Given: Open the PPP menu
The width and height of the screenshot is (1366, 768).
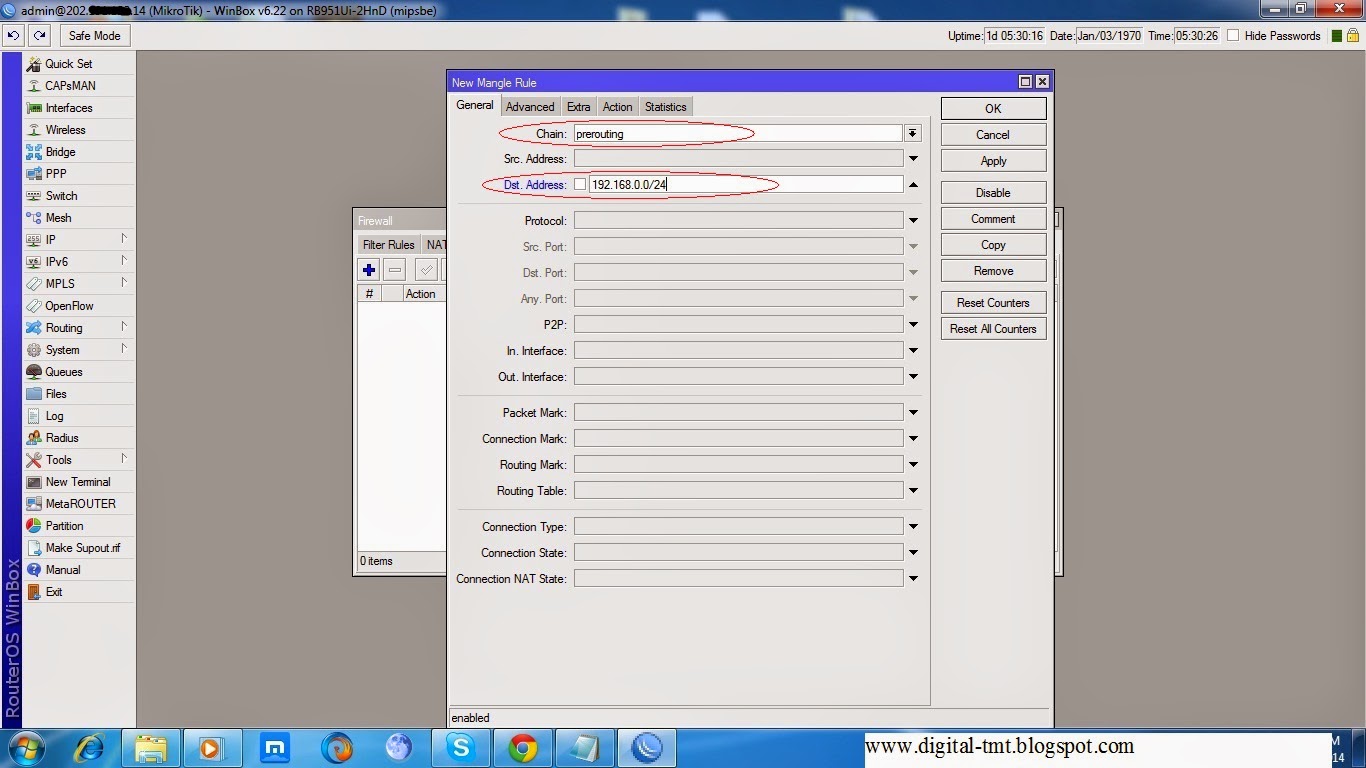Looking at the screenshot, I should [x=79, y=173].
